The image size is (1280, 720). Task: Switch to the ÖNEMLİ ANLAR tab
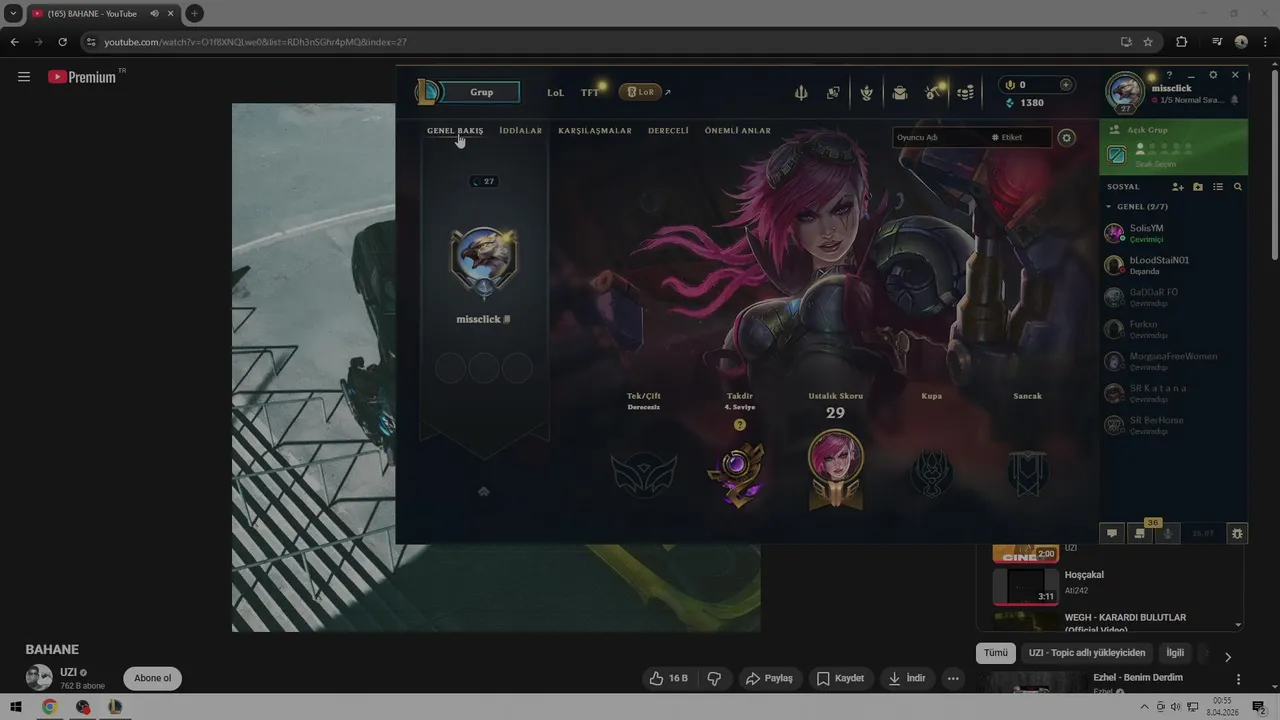point(738,131)
